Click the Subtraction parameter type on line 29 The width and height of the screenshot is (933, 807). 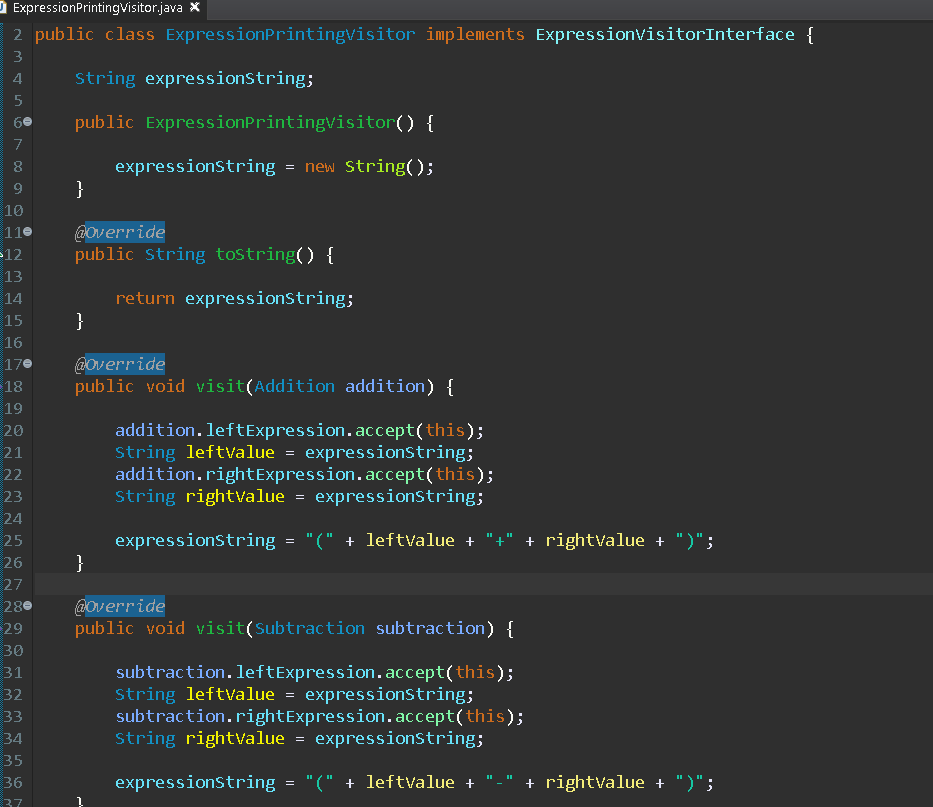tap(309, 628)
